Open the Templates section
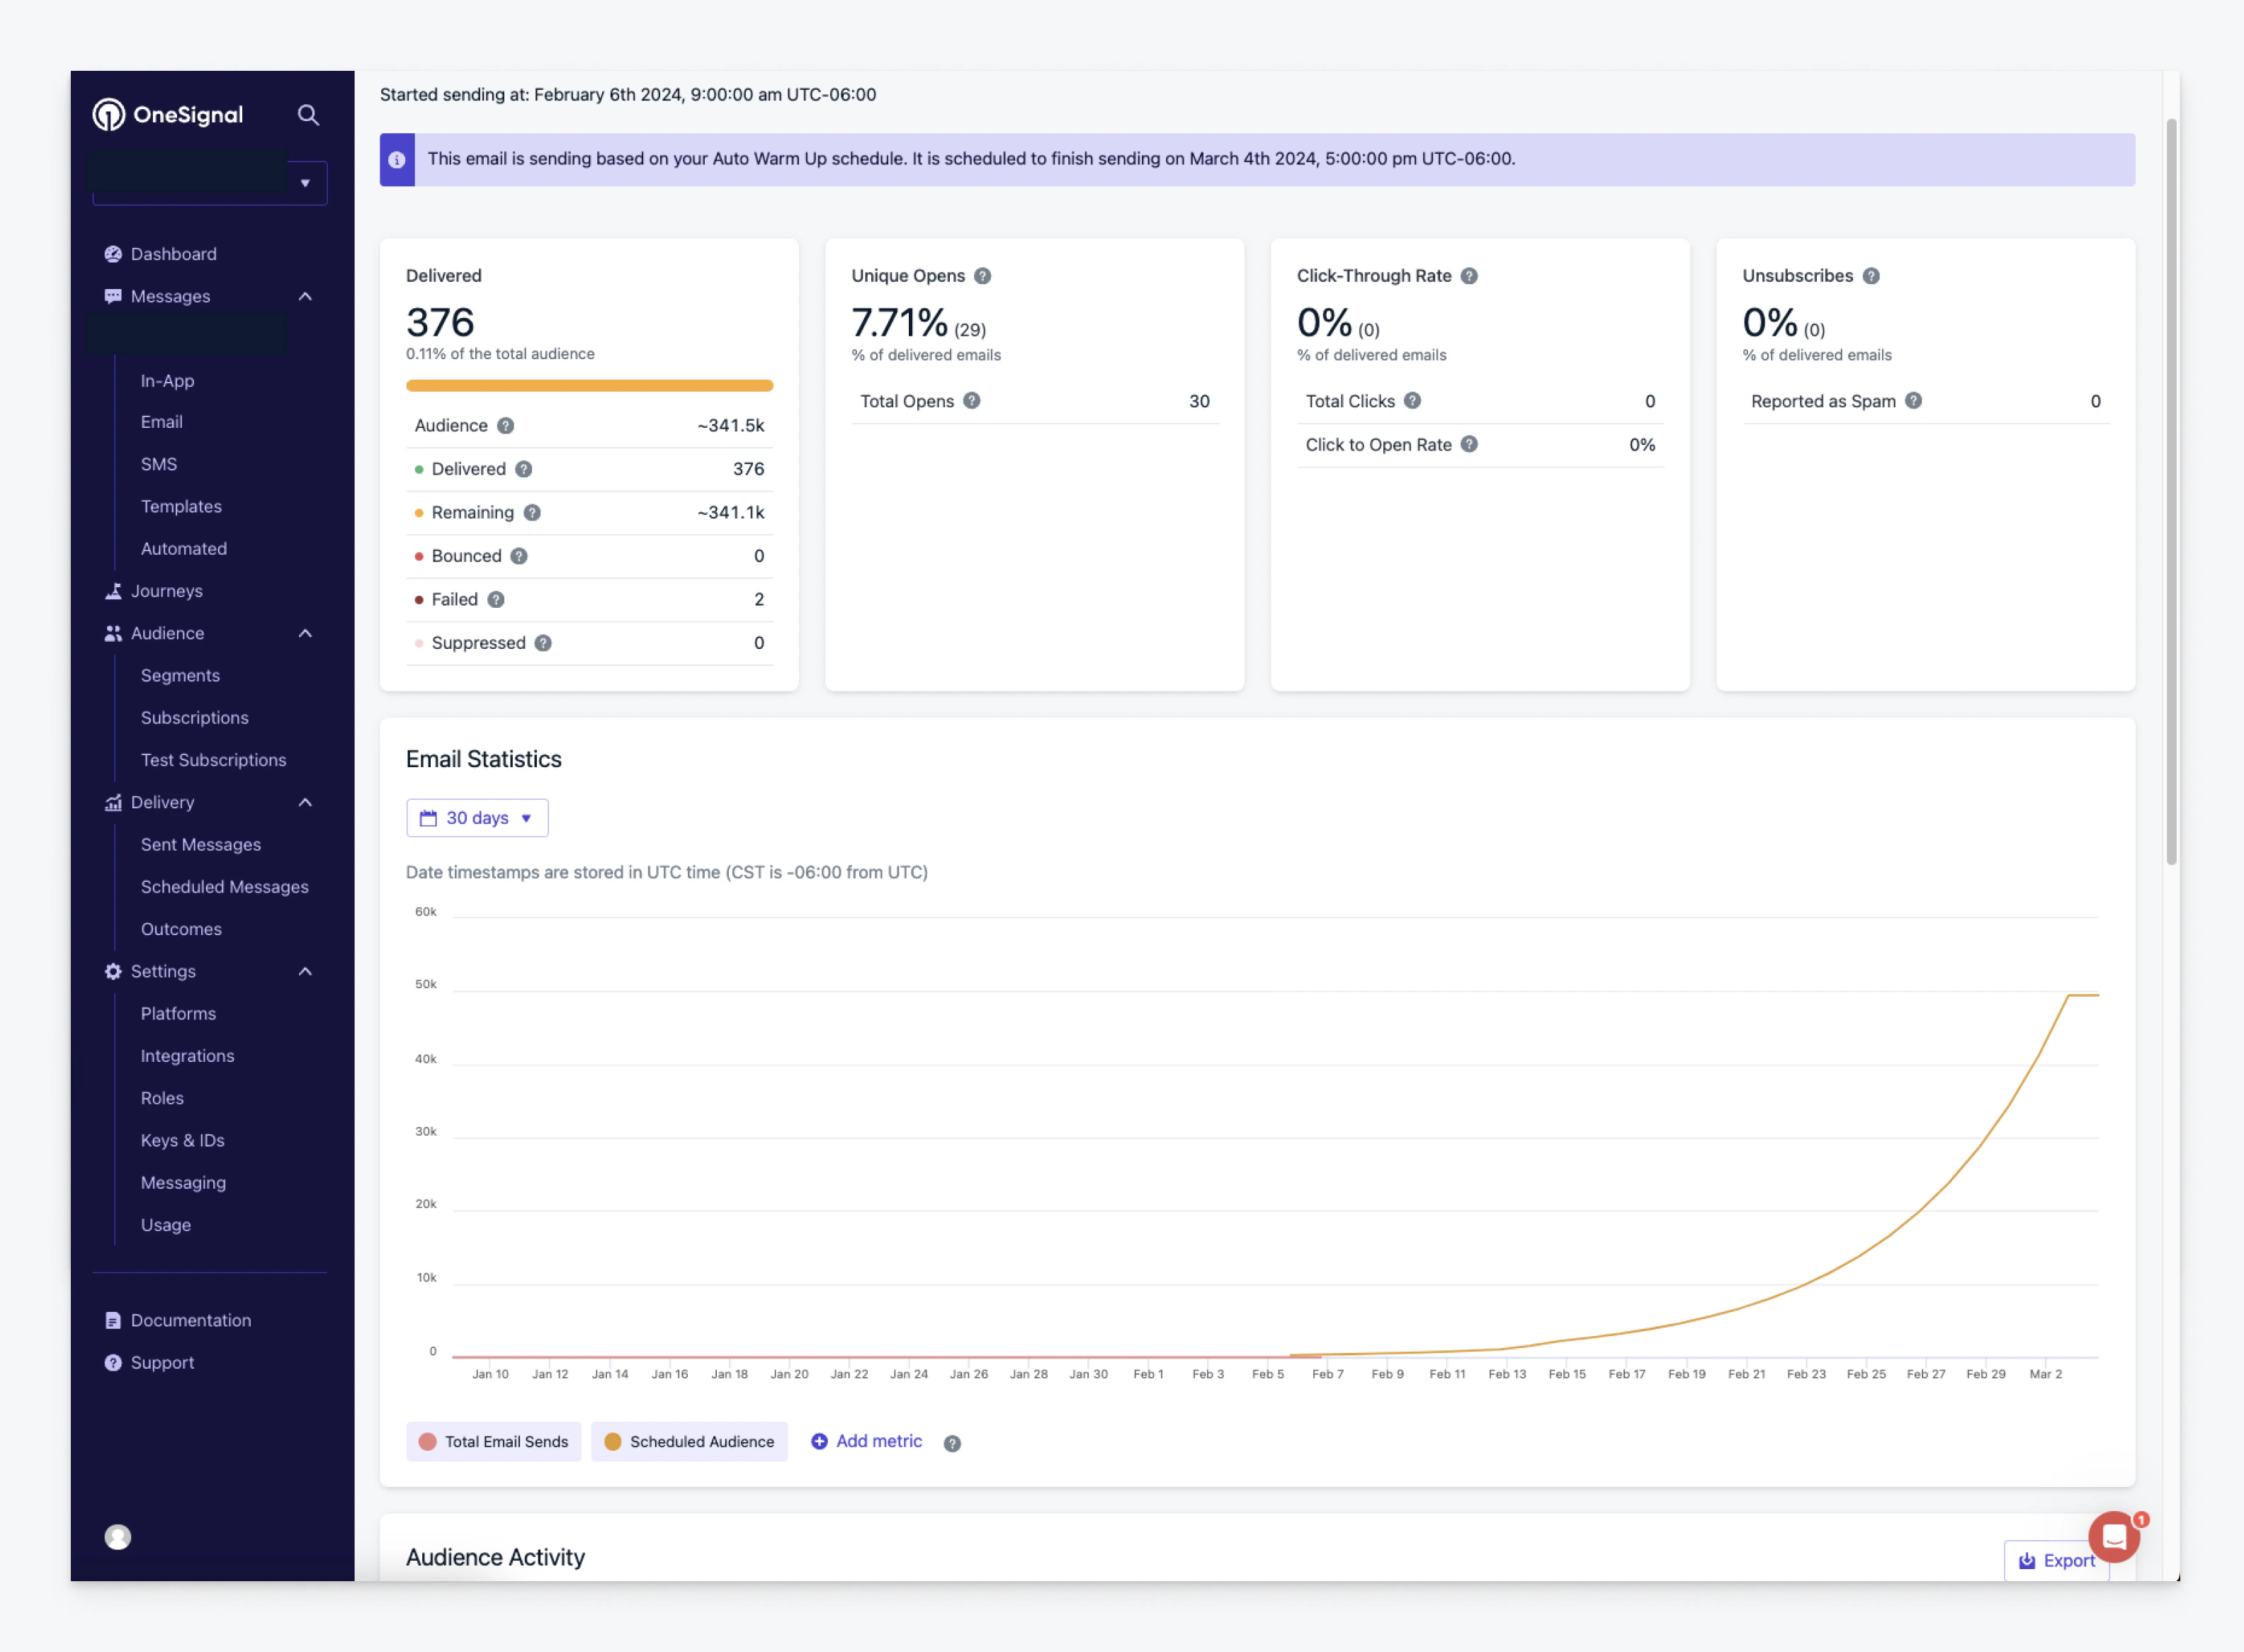This screenshot has height=1652, width=2244. coord(181,506)
